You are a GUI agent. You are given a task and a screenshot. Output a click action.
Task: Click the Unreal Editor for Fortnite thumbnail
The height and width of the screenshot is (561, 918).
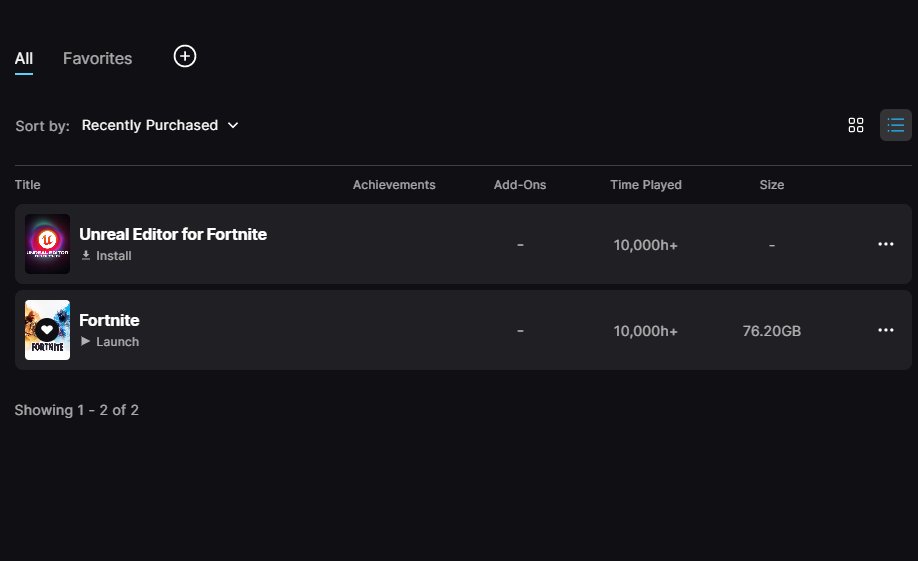[x=47, y=244]
